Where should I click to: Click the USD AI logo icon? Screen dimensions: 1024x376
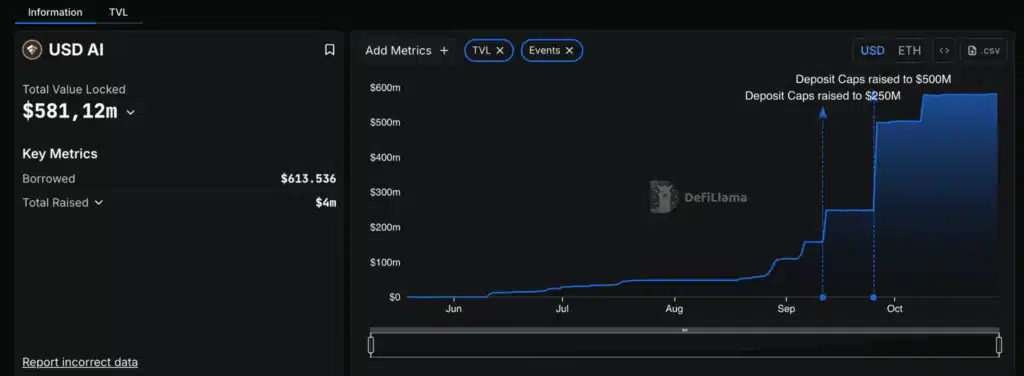(32, 50)
